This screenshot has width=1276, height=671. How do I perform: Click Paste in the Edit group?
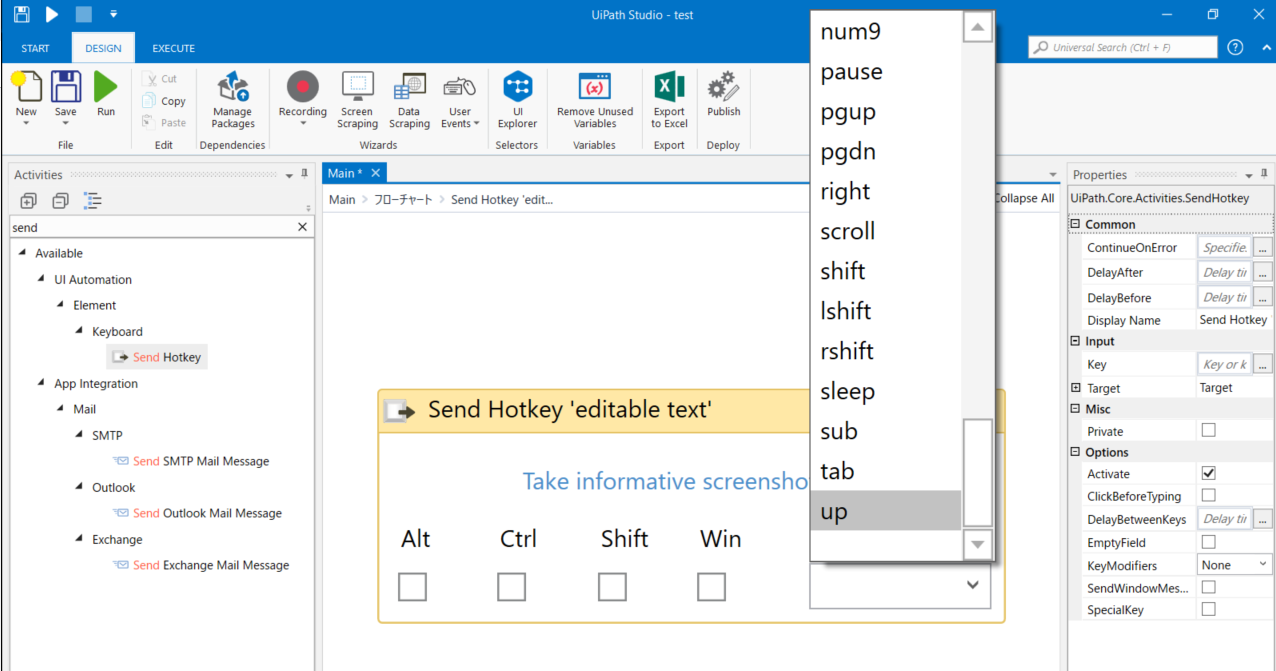(x=164, y=123)
